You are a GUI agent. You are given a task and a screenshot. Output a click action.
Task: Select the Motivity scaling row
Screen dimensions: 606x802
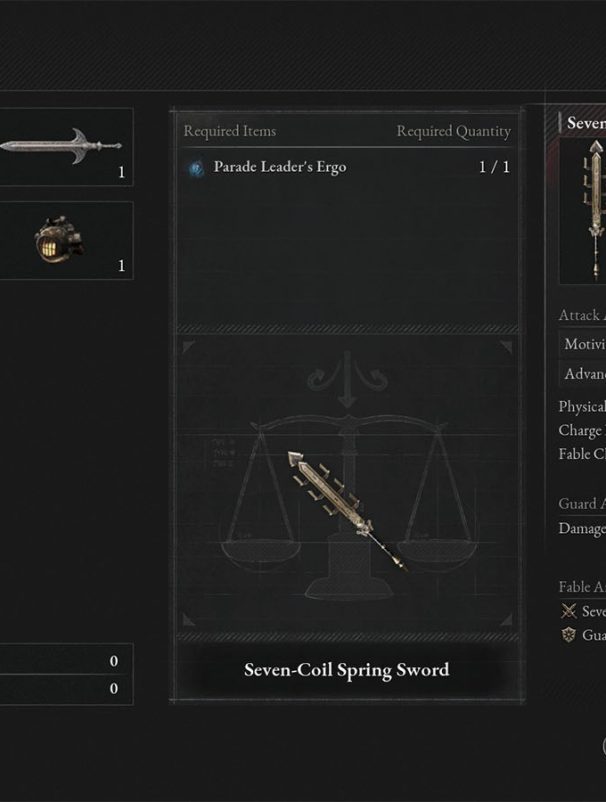(582, 344)
